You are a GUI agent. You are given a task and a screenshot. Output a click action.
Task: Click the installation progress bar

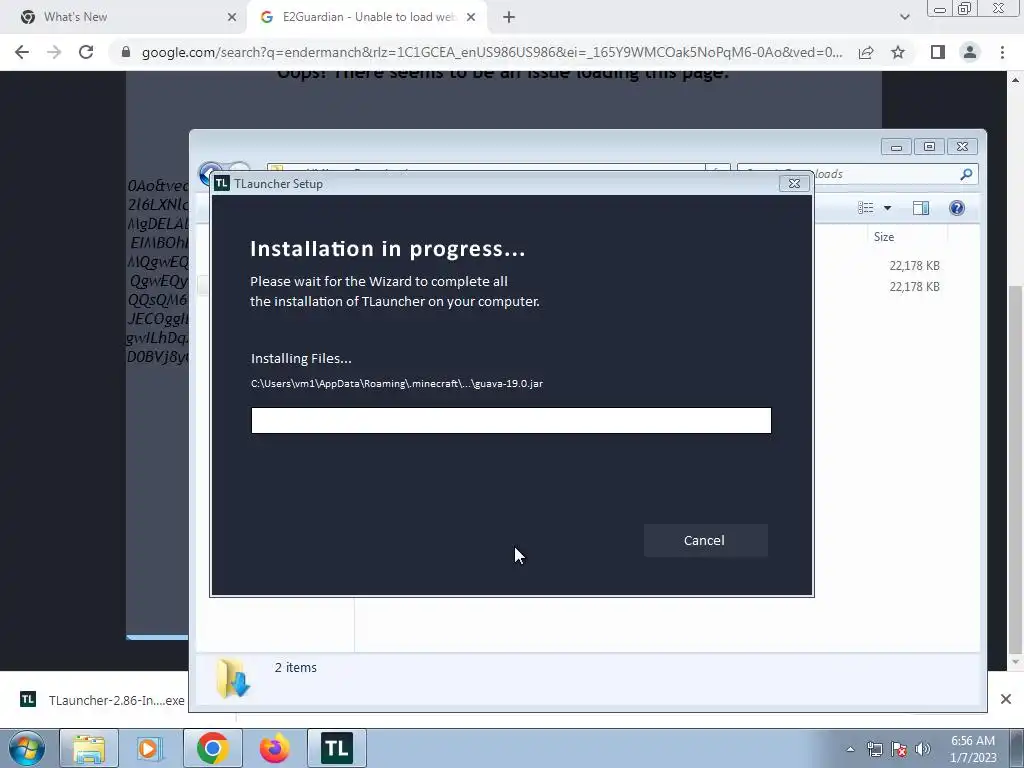click(x=511, y=420)
